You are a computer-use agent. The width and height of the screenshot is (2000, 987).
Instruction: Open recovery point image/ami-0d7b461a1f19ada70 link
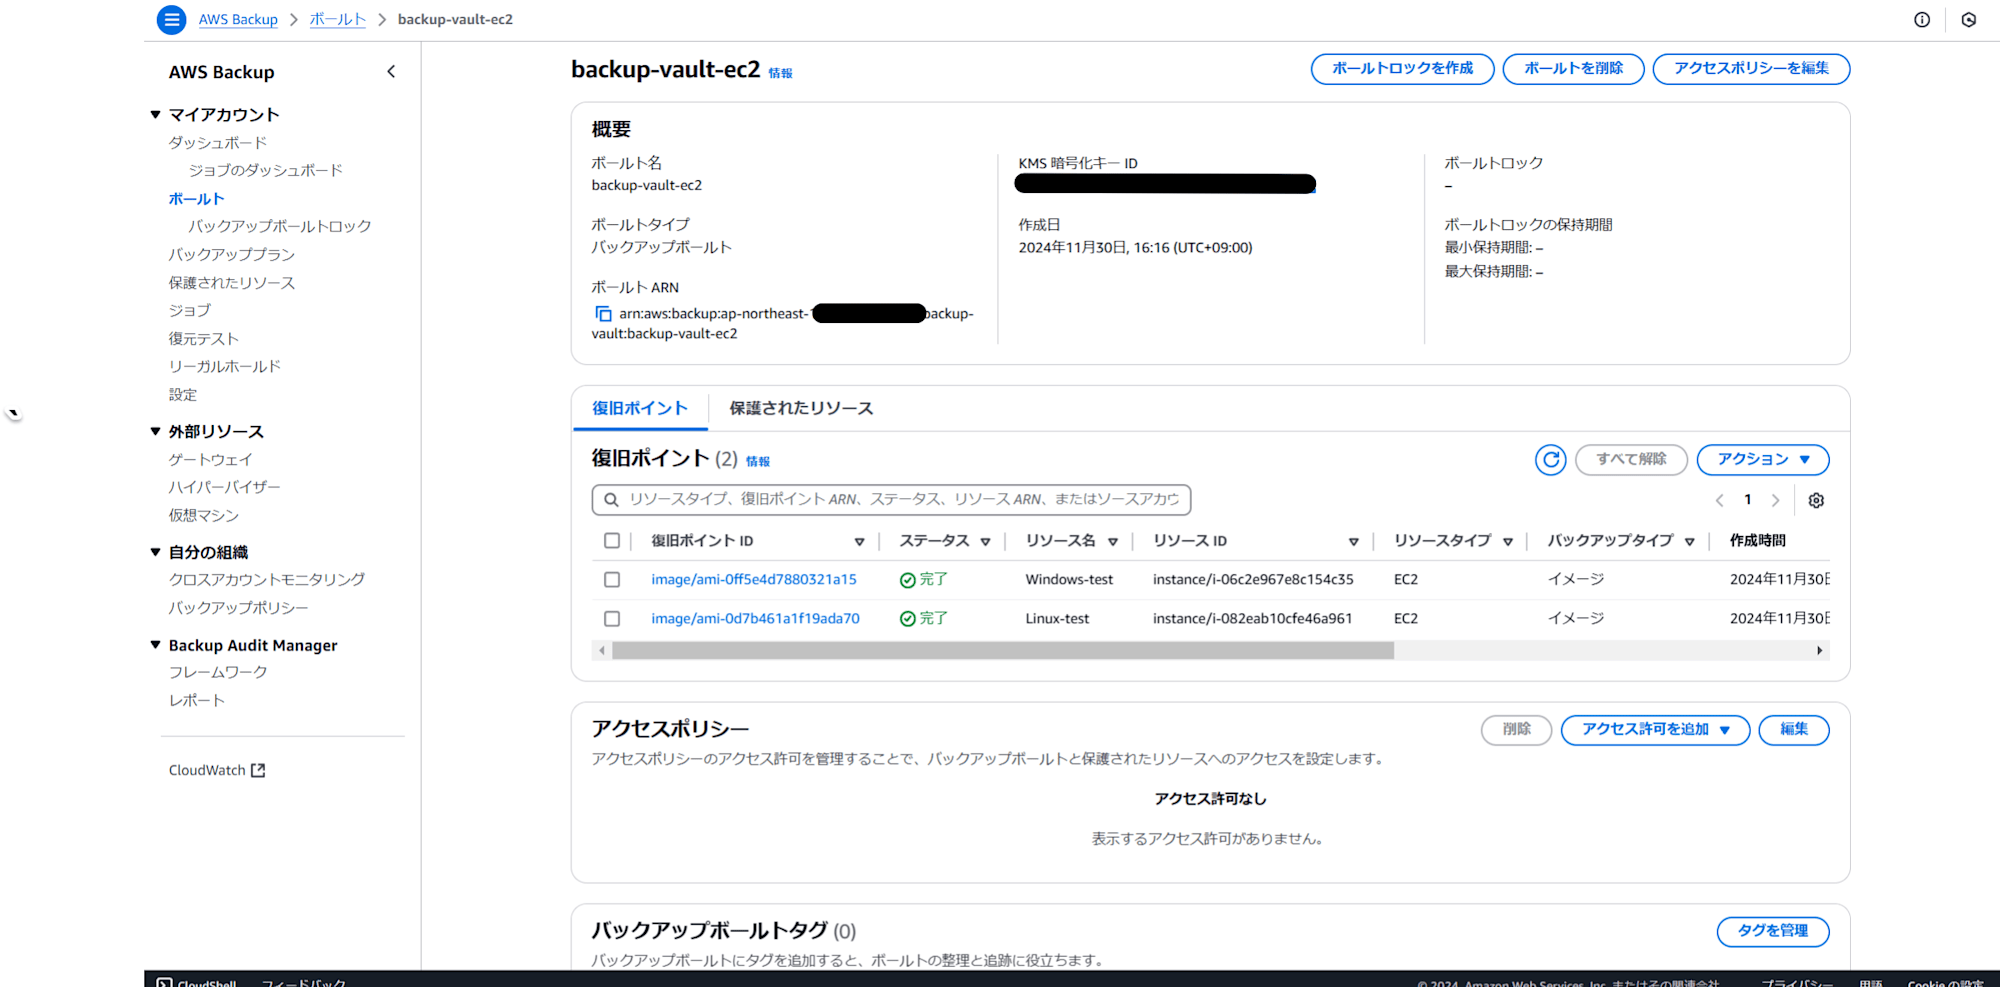[x=755, y=618]
